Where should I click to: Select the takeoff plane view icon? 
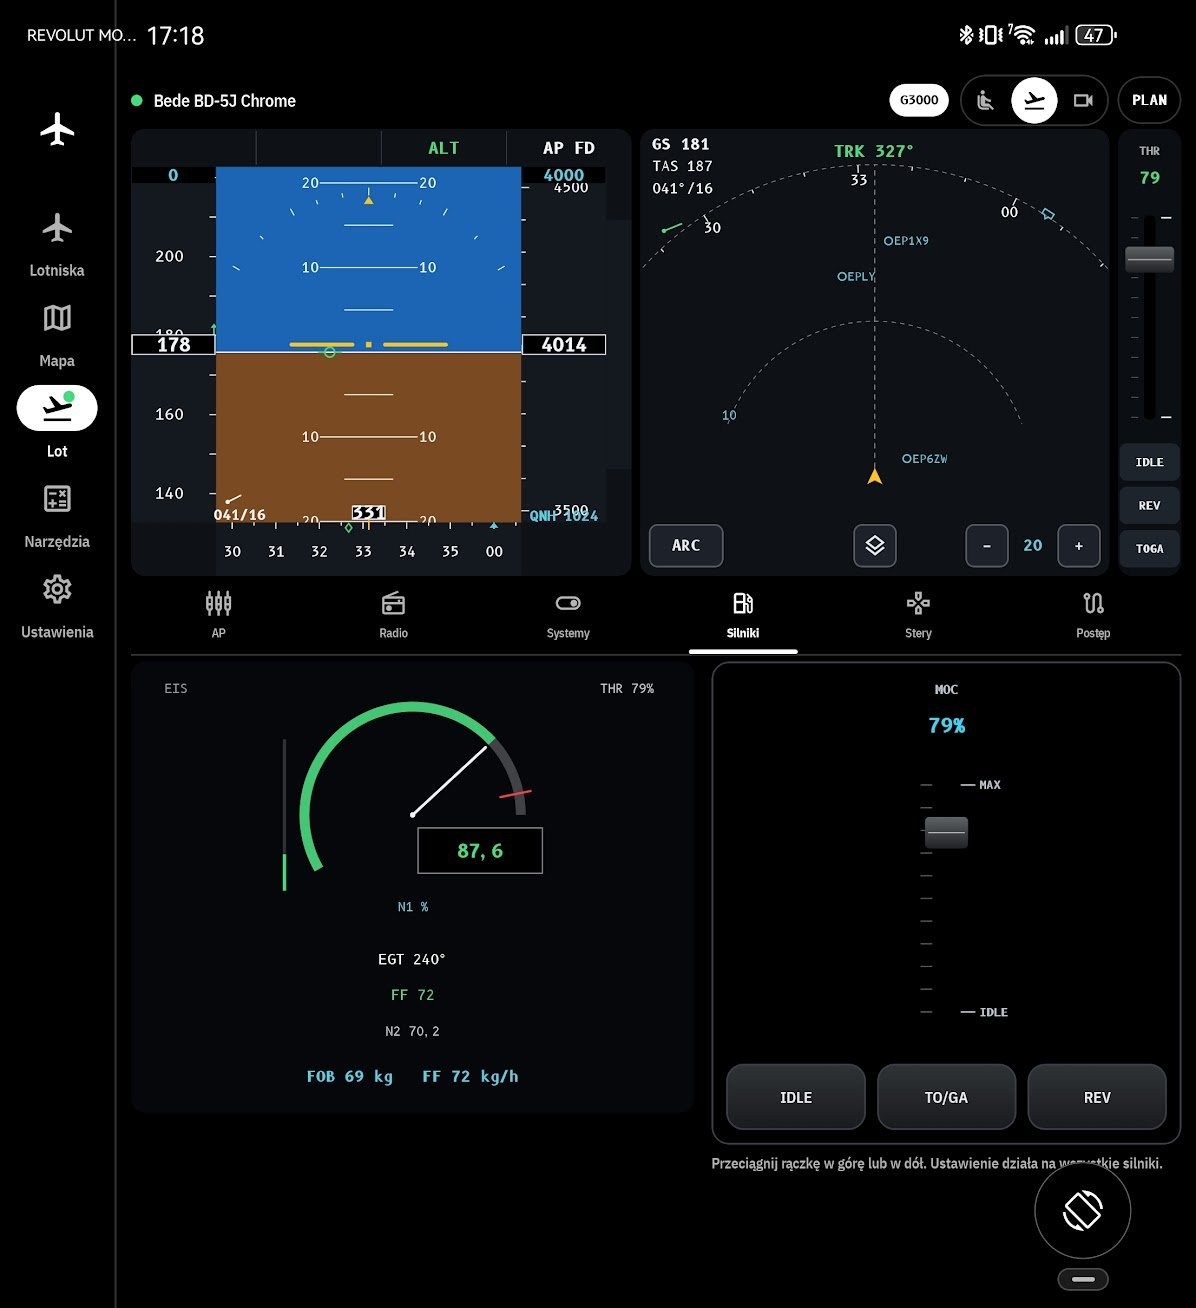point(1034,100)
